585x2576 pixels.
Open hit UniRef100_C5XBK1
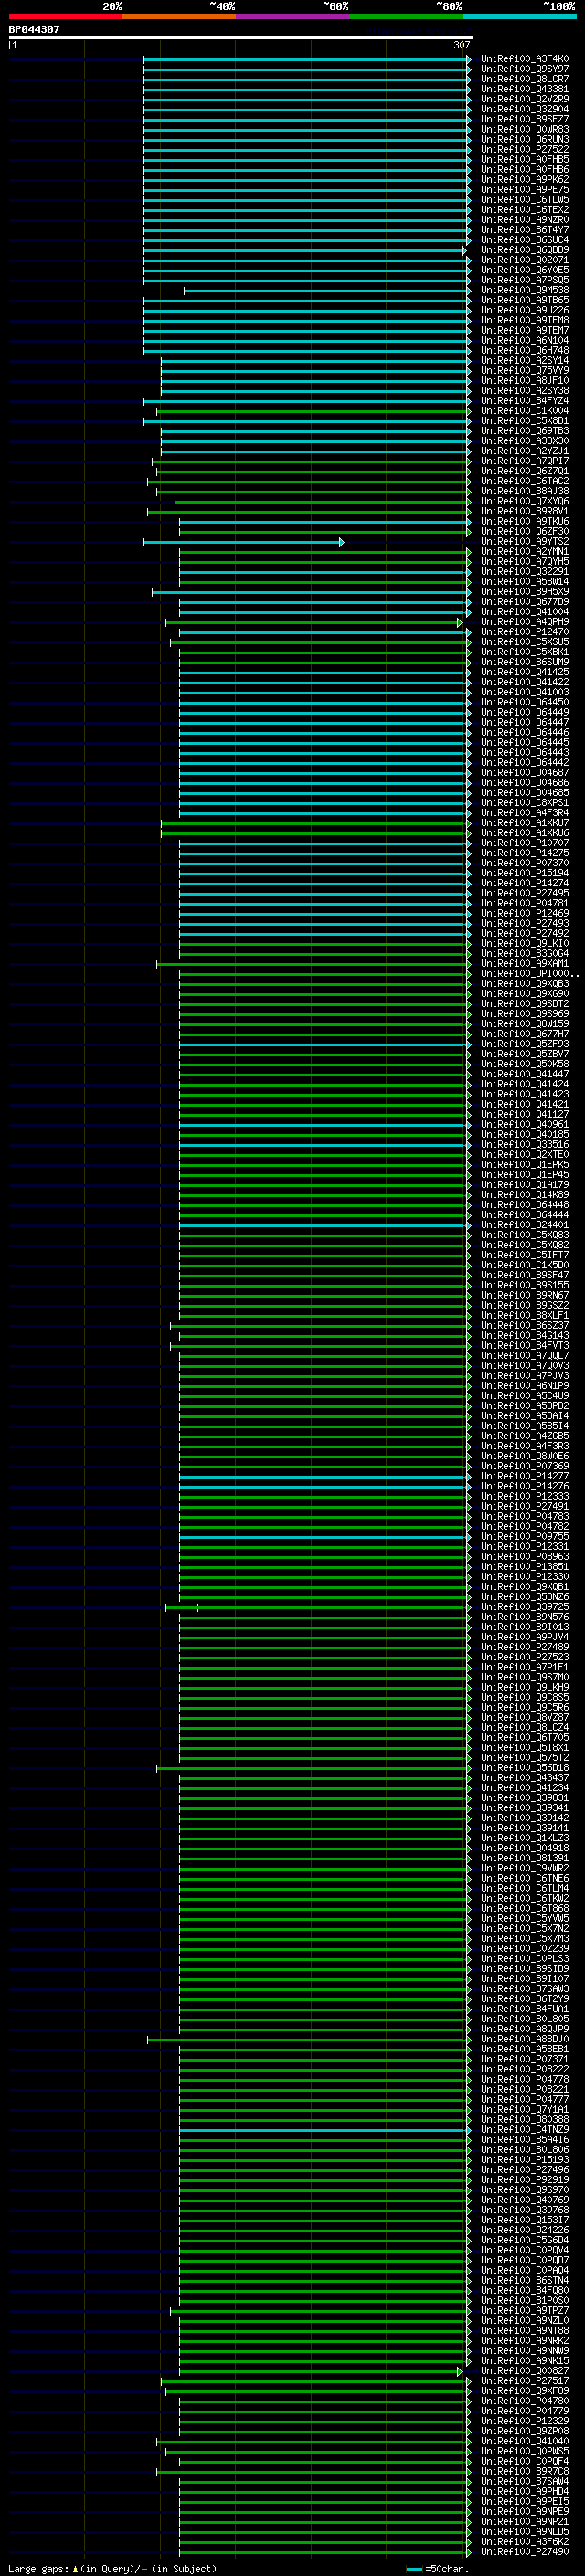pyautogui.click(x=524, y=652)
